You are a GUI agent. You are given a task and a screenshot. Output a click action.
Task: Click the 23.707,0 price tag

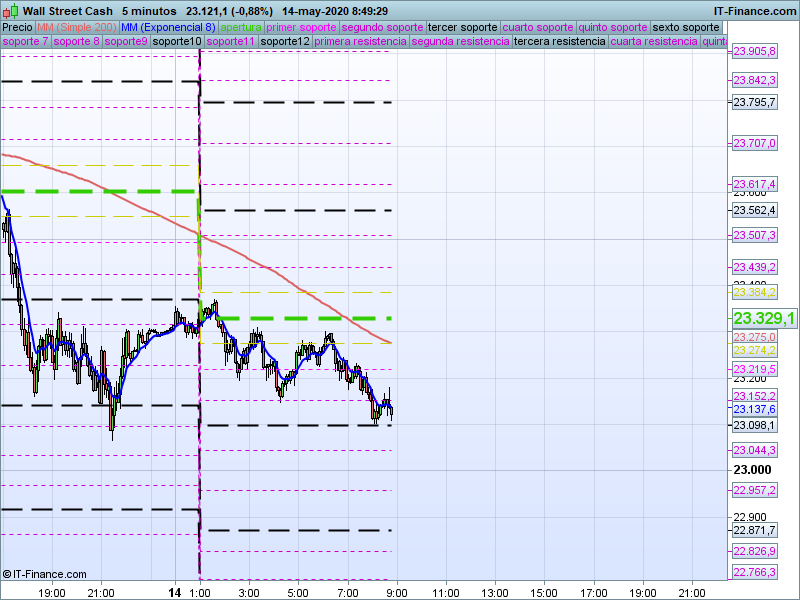755,143
